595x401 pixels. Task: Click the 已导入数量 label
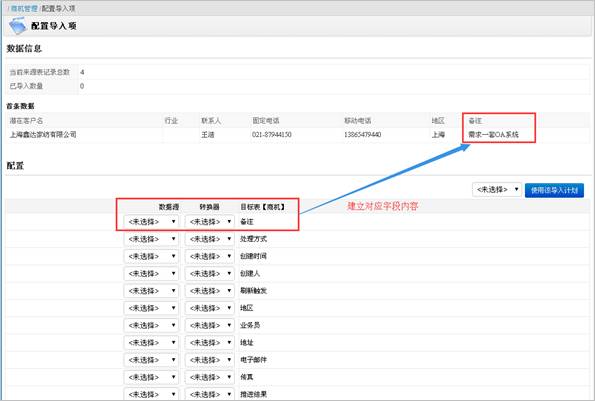coord(26,86)
